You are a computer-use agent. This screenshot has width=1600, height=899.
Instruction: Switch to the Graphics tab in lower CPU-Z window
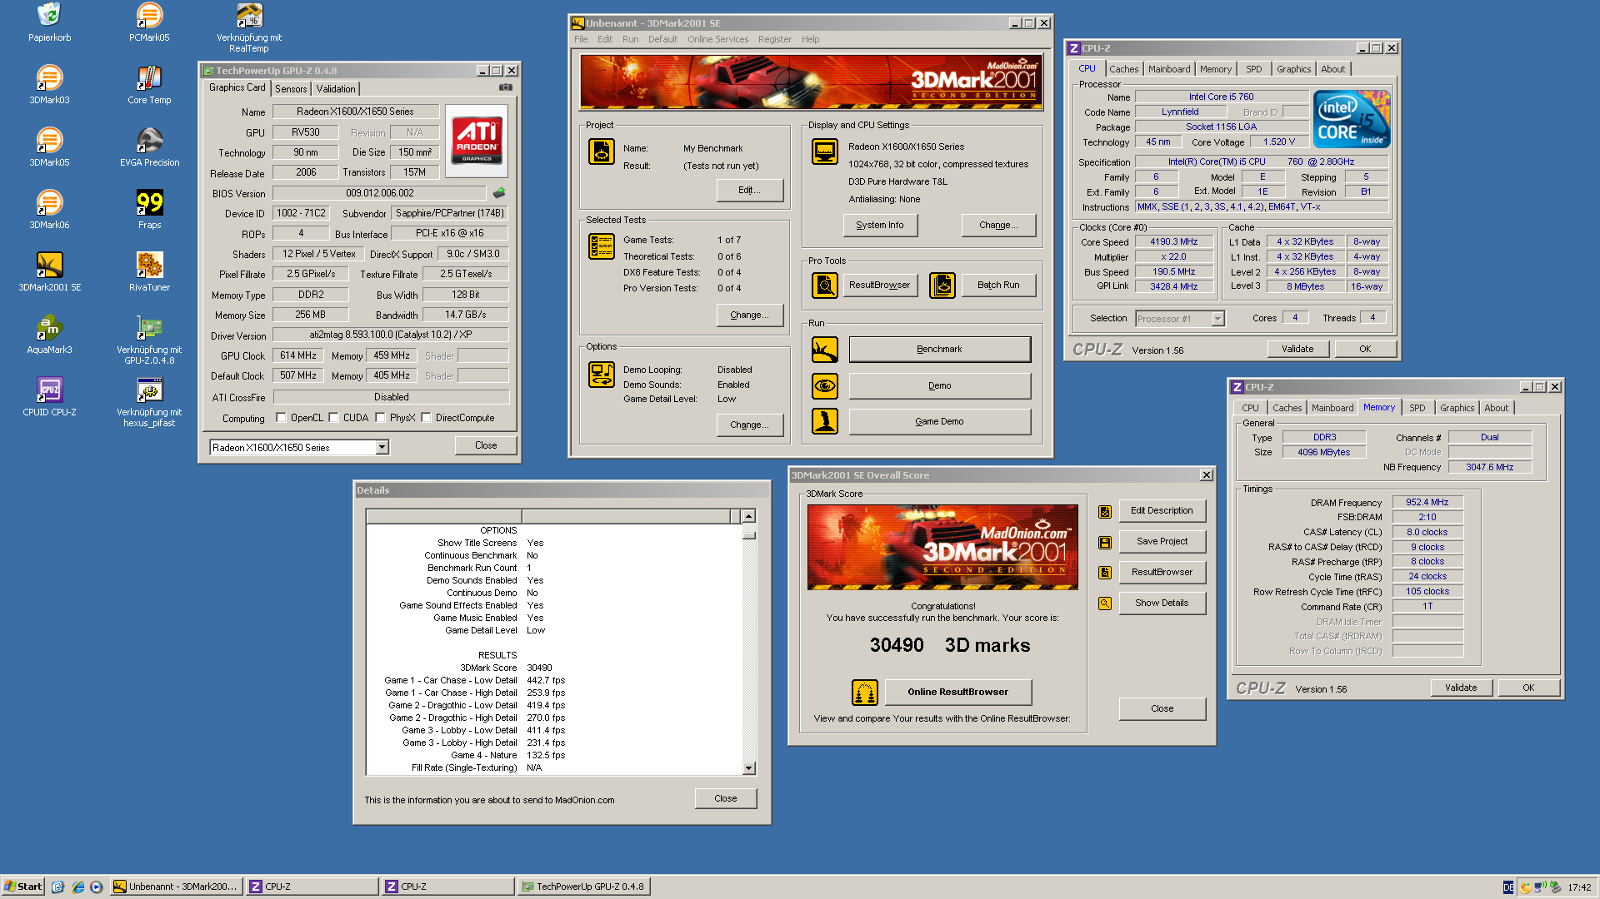1457,408
